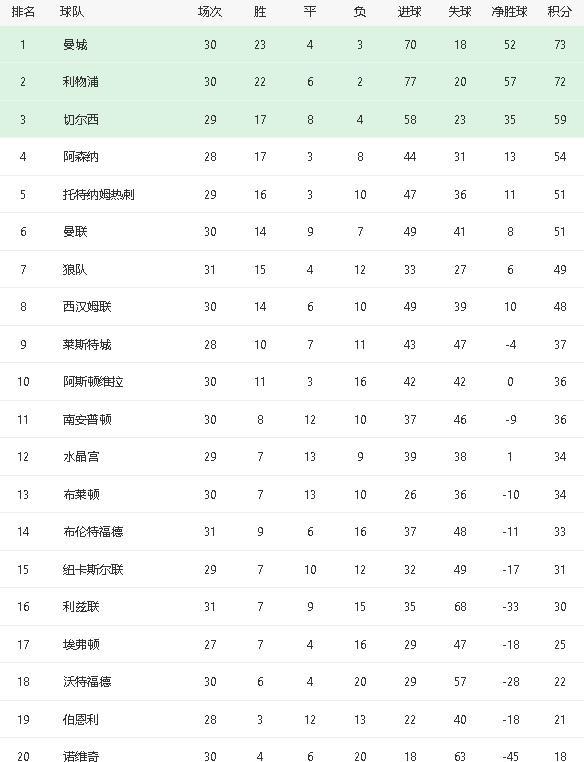Viewport: 584px width, 762px height.
Task: Click the 托特纳姆热刺 team name
Action: tap(99, 194)
